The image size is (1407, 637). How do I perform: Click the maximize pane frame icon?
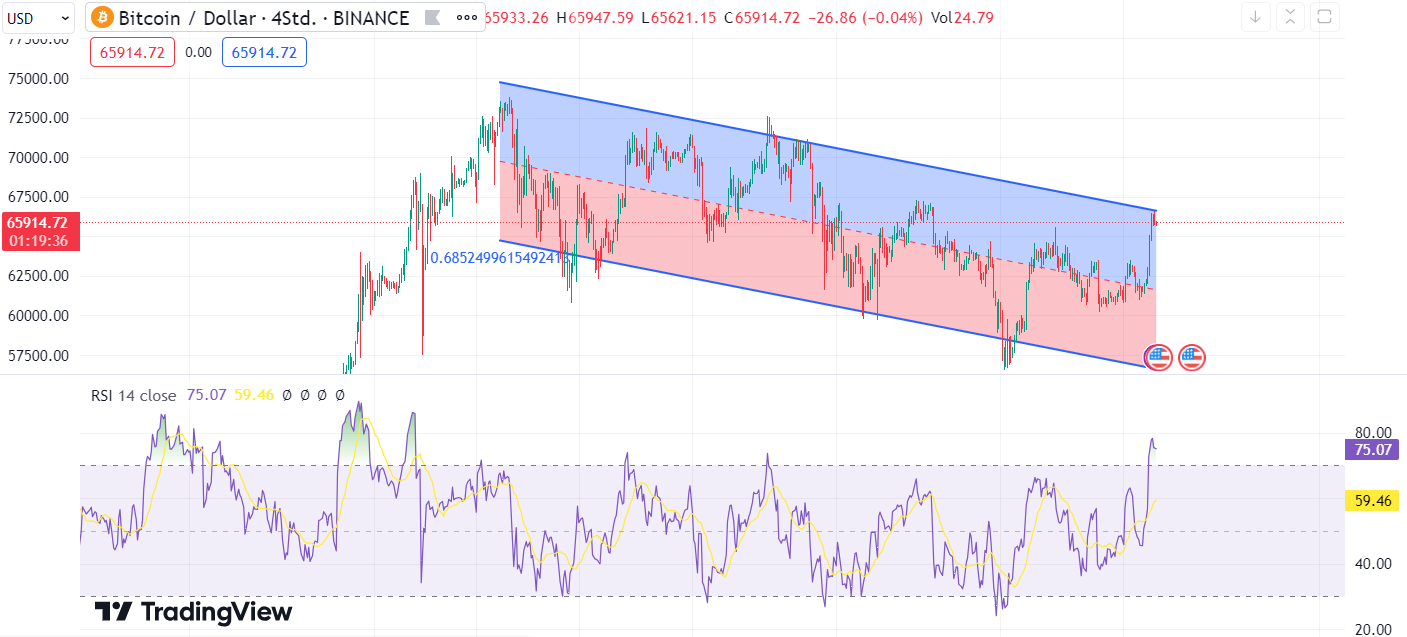(1324, 17)
